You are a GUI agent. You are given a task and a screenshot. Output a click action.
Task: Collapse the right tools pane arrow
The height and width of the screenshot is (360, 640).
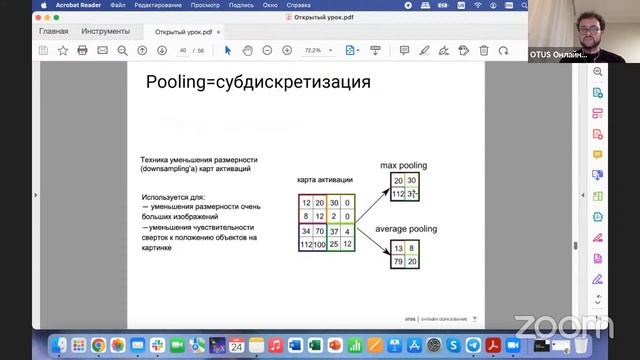tap(583, 196)
